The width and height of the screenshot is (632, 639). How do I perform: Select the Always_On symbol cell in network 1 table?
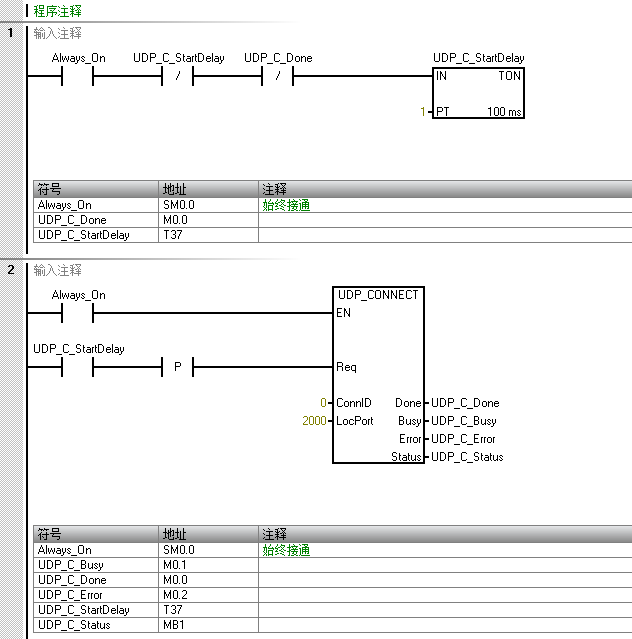coord(96,205)
